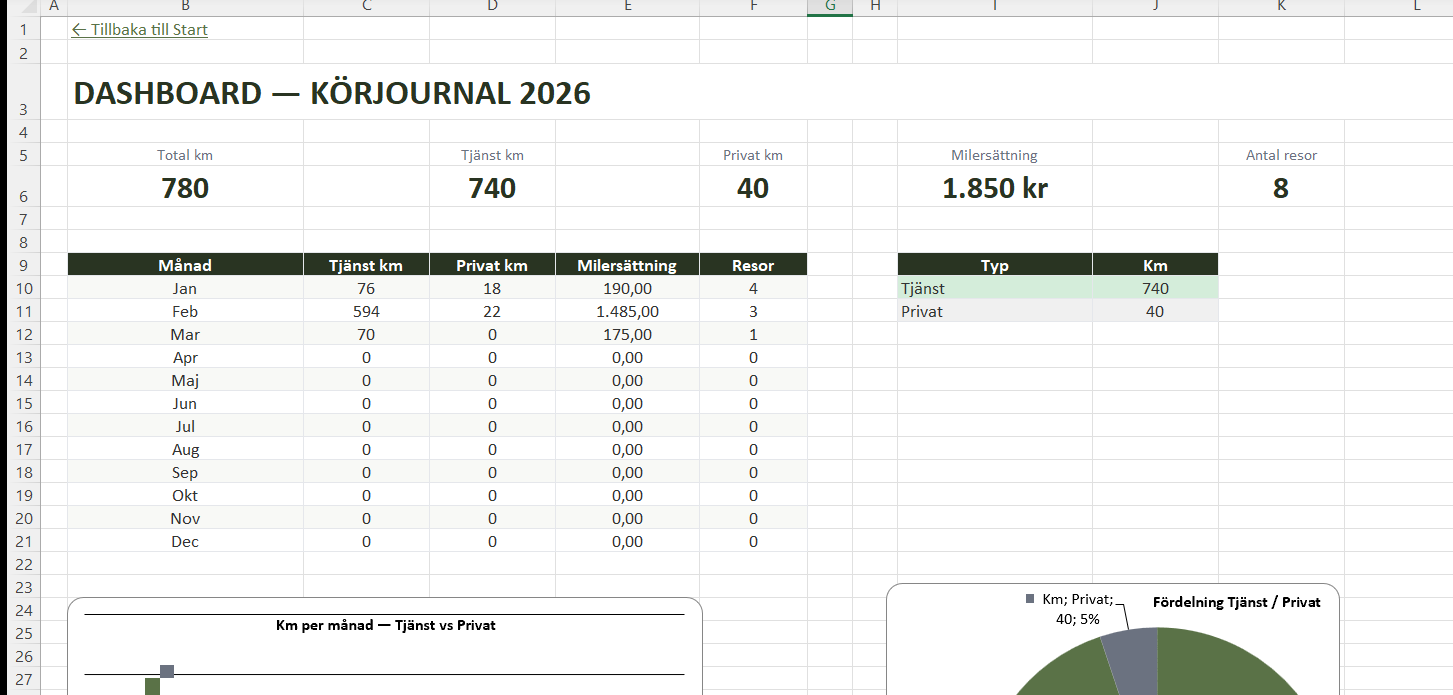This screenshot has width=1453, height=695.
Task: Click the Total km value 780
Action: pyautogui.click(x=185, y=188)
